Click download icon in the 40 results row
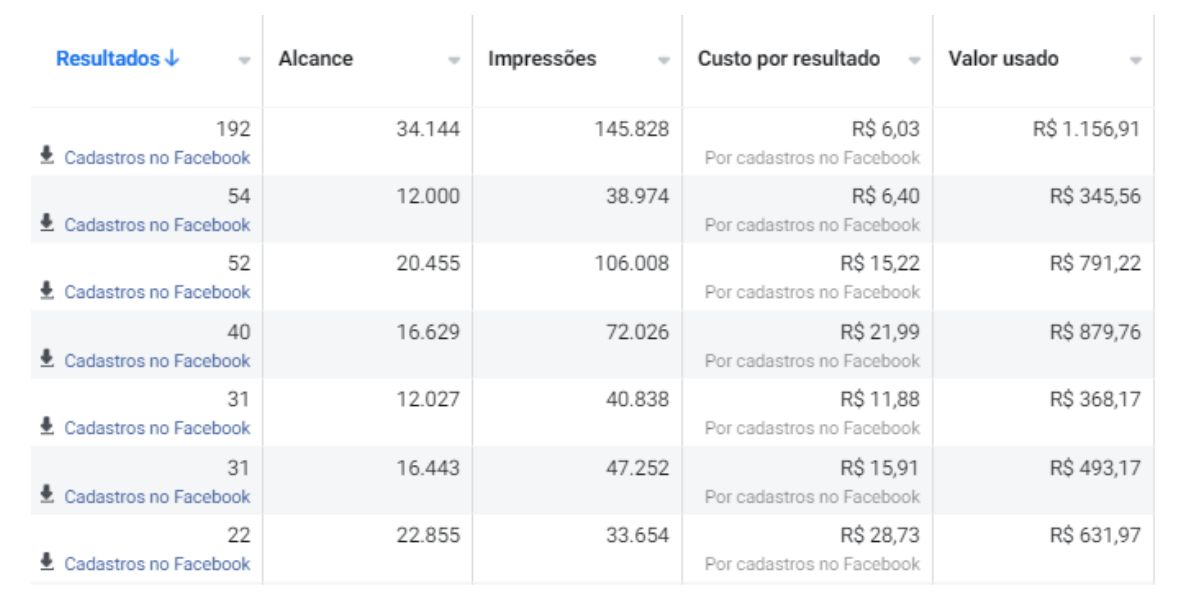 (x=46, y=359)
